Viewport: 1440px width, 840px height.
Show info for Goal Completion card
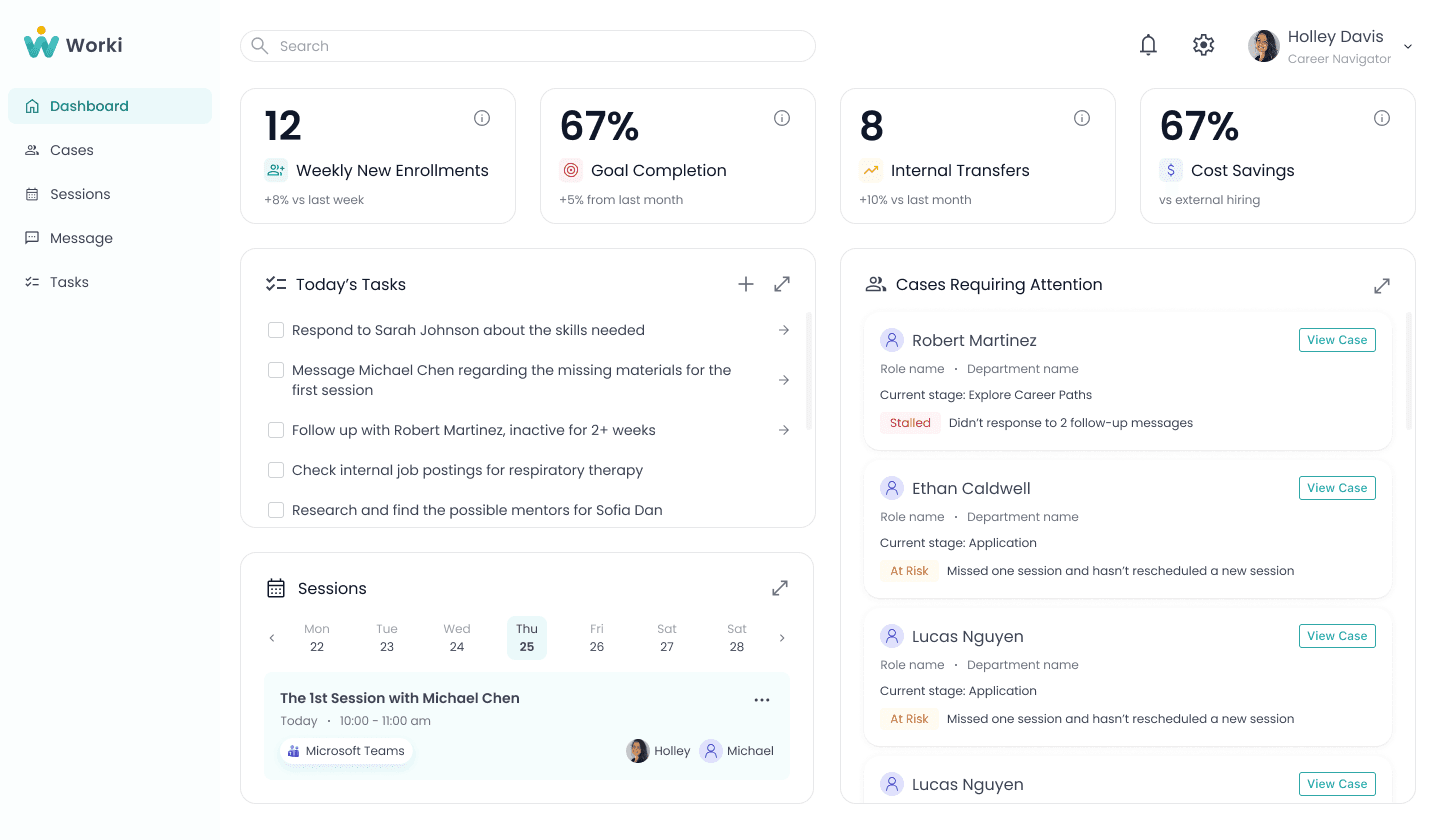[782, 118]
